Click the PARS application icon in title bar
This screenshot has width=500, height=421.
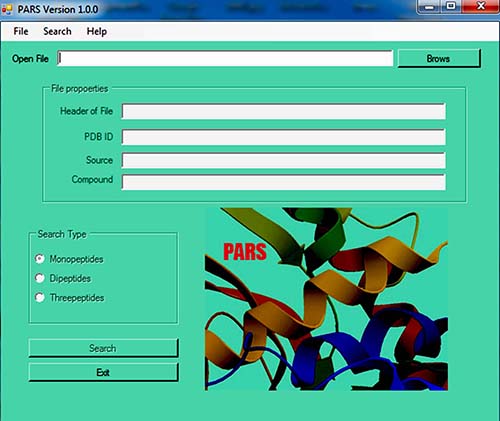point(7,9)
